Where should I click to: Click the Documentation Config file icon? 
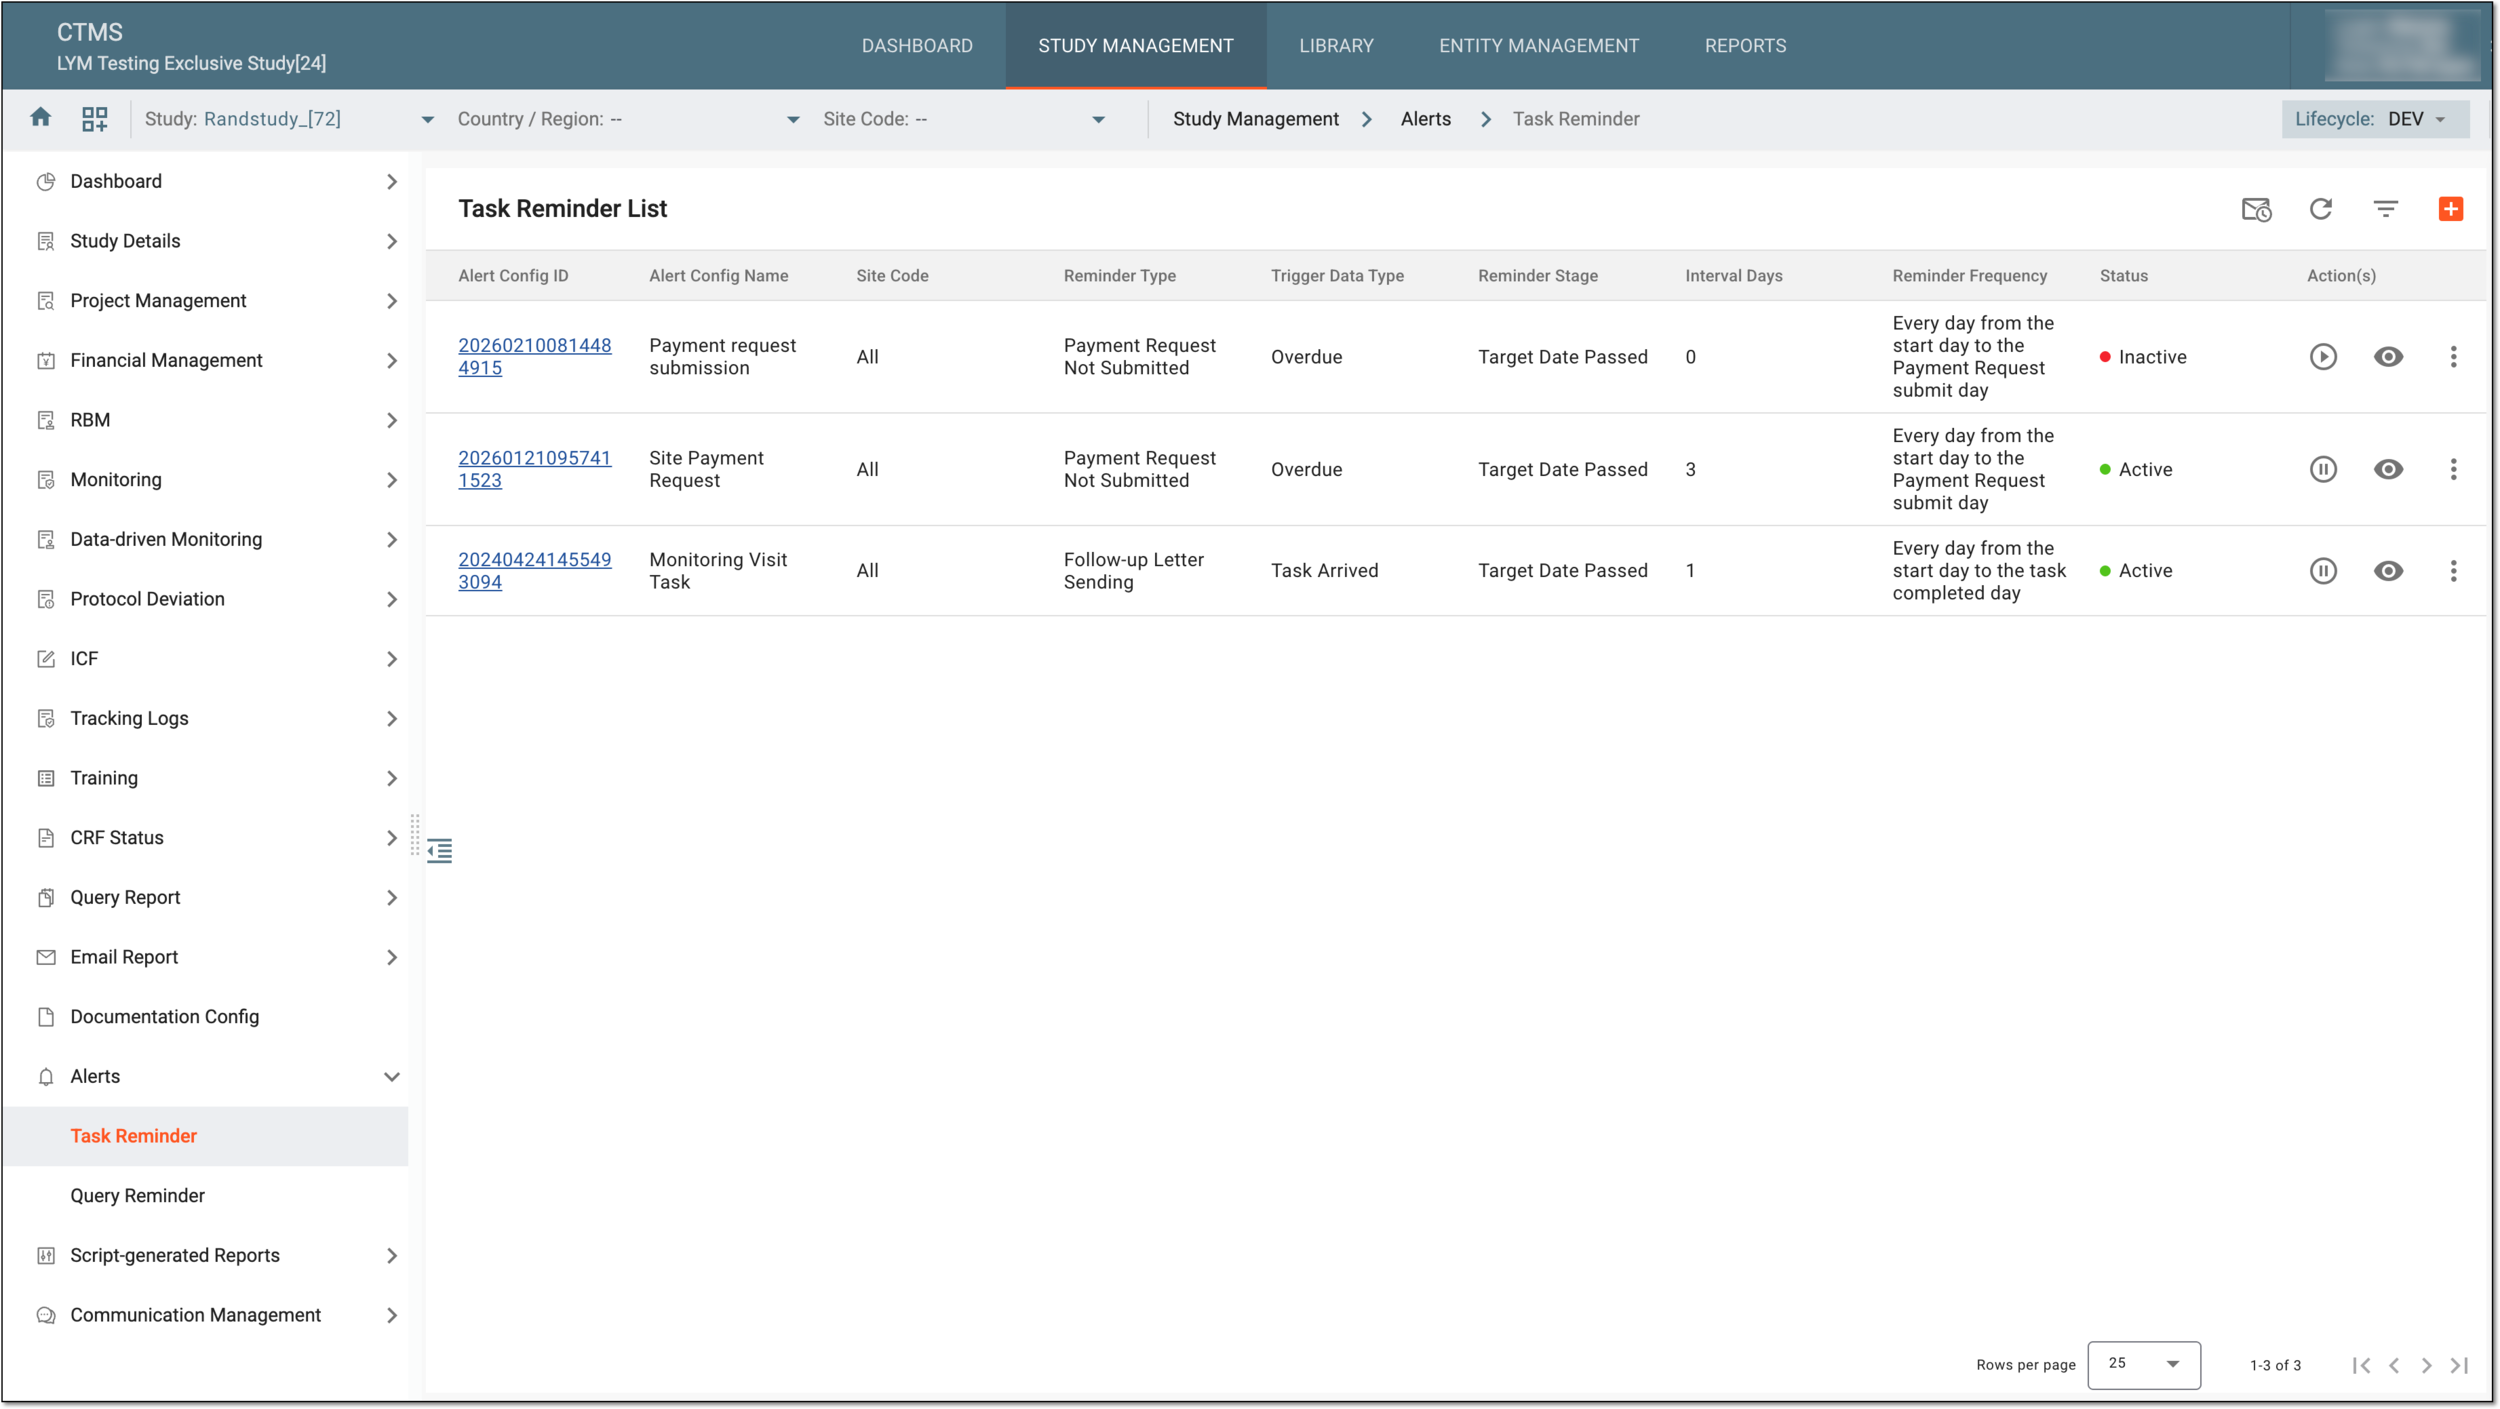(x=46, y=1017)
